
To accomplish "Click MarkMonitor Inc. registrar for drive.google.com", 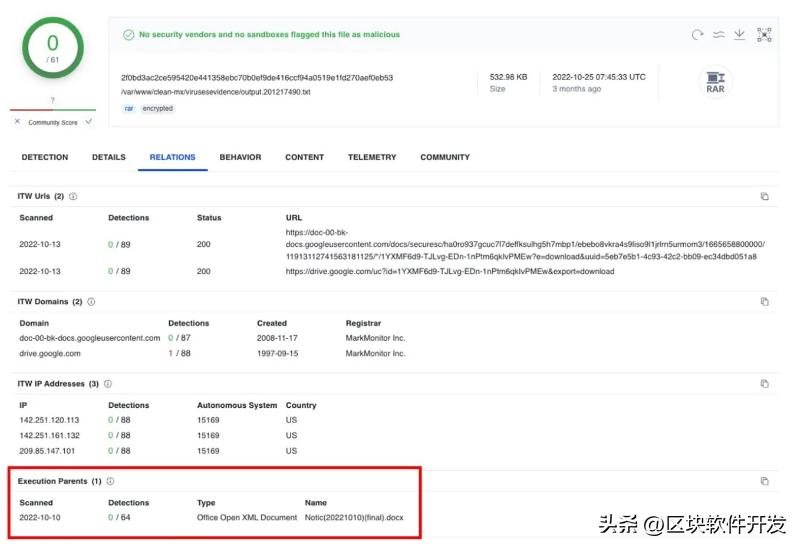I will click(375, 353).
